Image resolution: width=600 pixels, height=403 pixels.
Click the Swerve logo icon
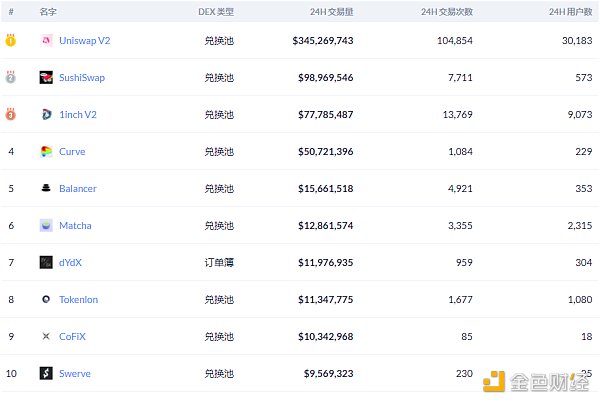[x=46, y=373]
